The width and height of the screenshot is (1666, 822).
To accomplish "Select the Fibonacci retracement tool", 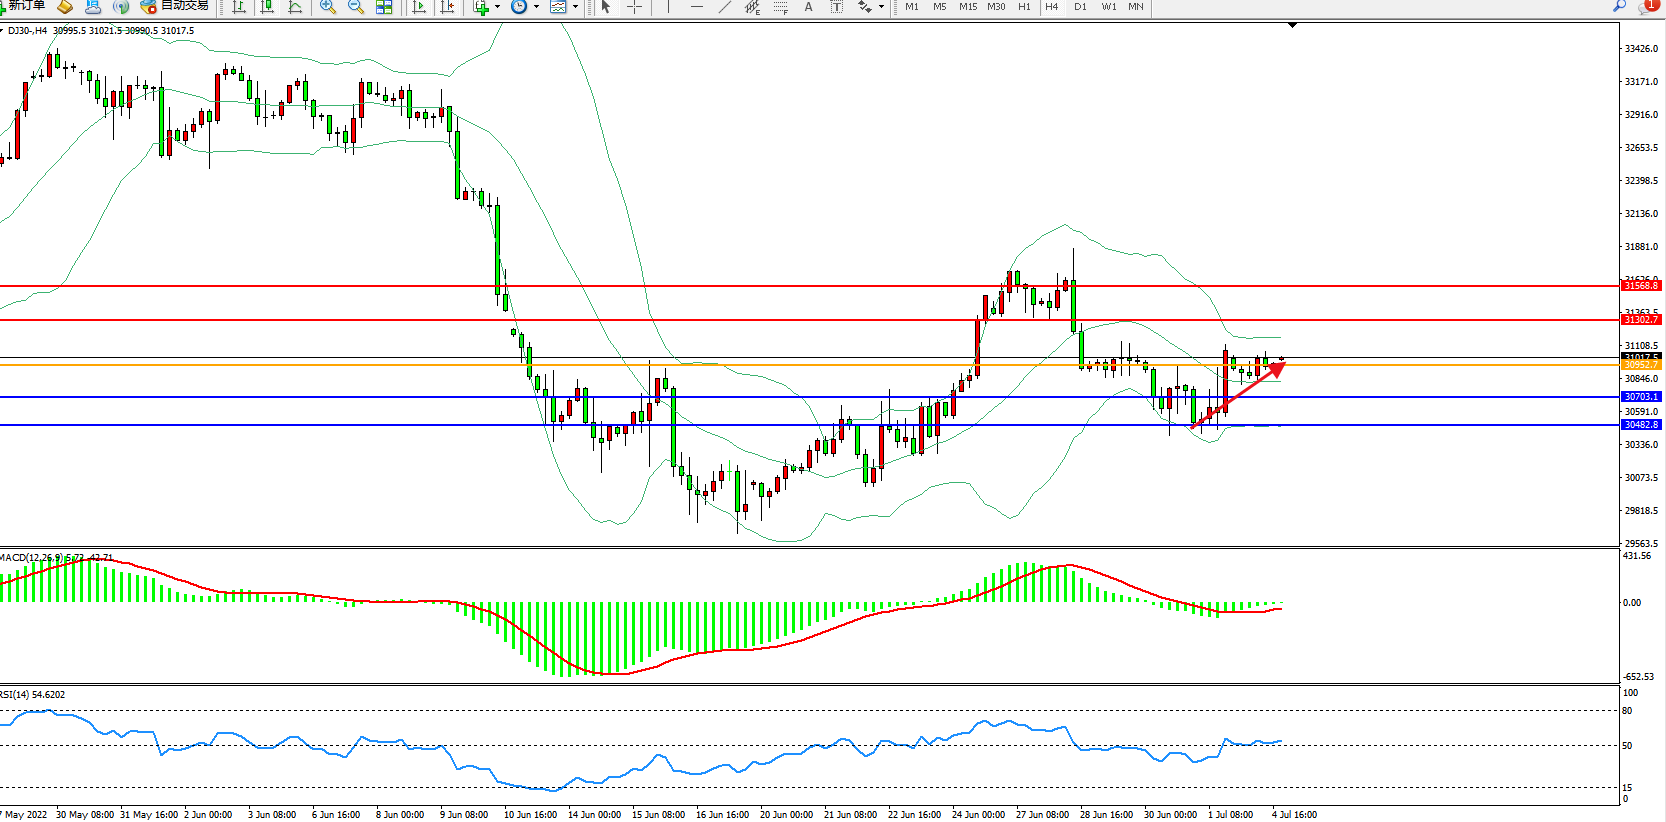I will click(780, 7).
